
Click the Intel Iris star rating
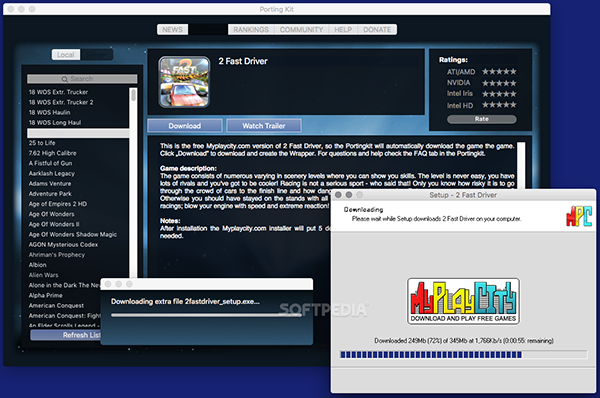(499, 94)
